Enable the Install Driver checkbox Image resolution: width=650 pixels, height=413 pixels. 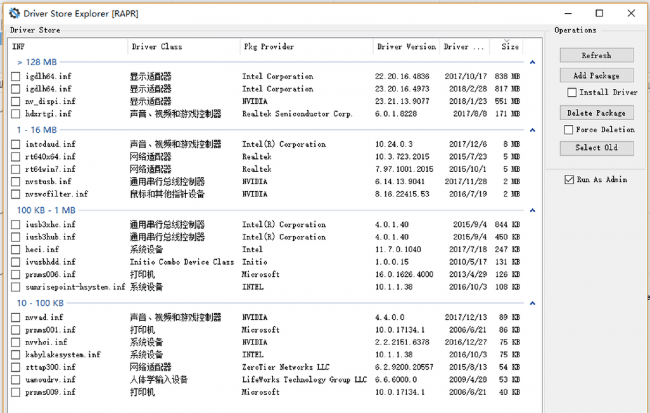[572, 92]
